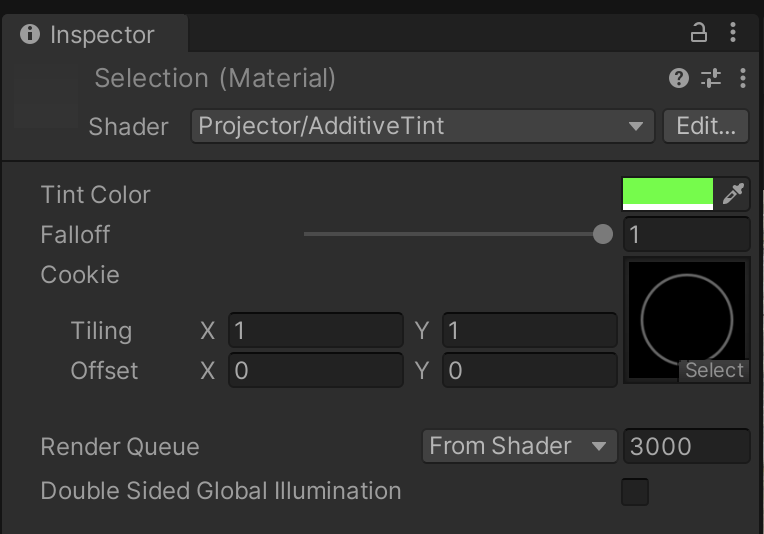Open the Shader dropdown Projector/AdditiveTint
Image resolution: width=764 pixels, height=534 pixels.
422,126
